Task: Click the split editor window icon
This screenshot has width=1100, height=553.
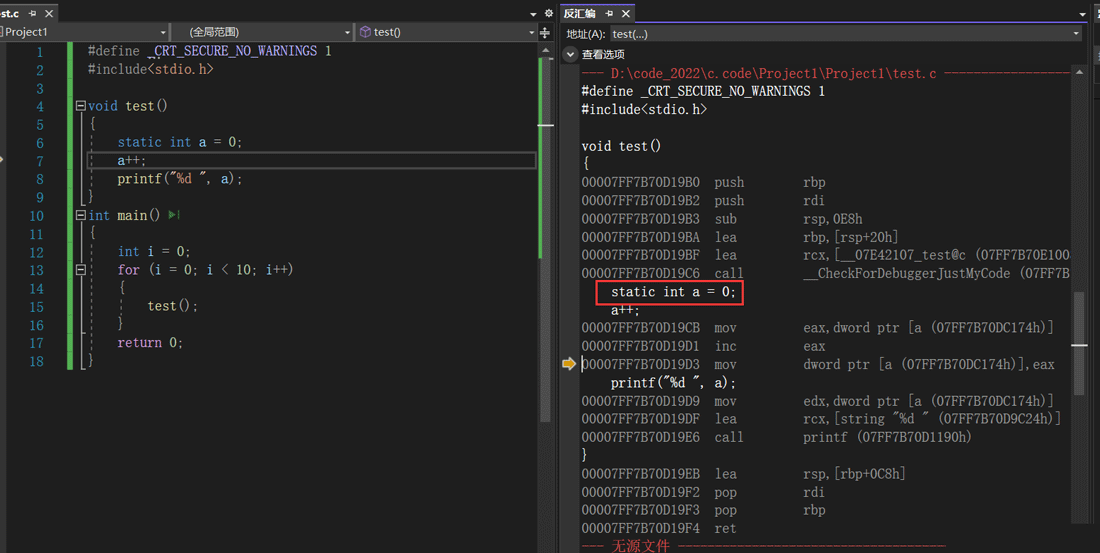Action: click(x=545, y=32)
